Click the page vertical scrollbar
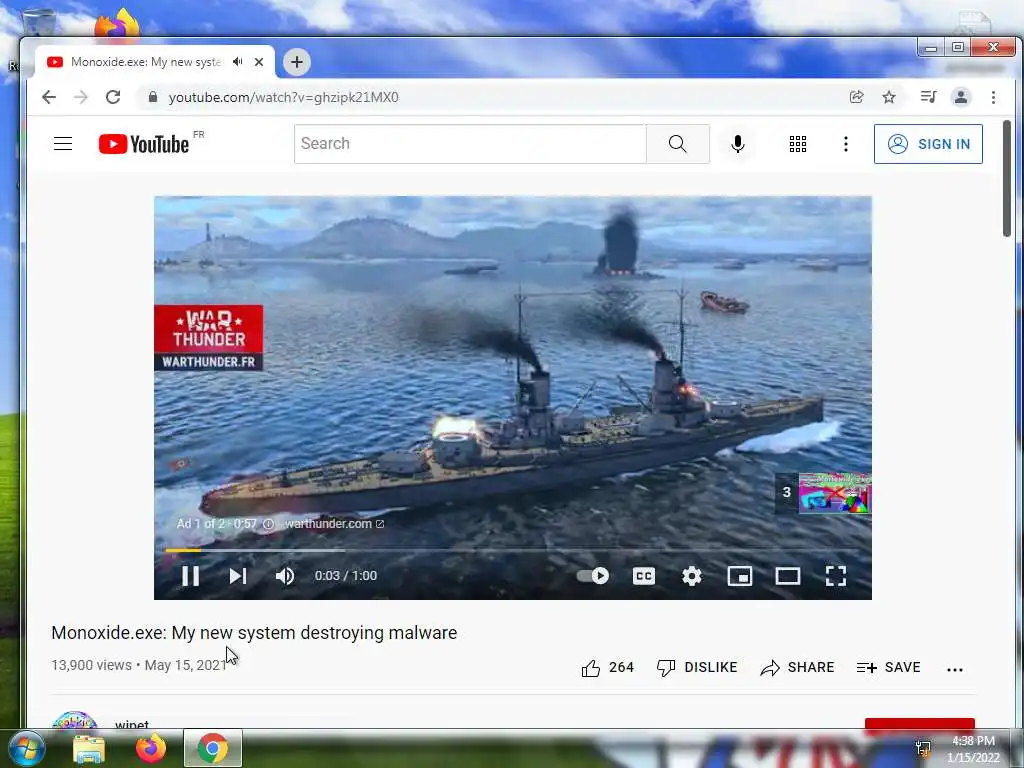Screen dimensions: 1024x768 (1006, 178)
